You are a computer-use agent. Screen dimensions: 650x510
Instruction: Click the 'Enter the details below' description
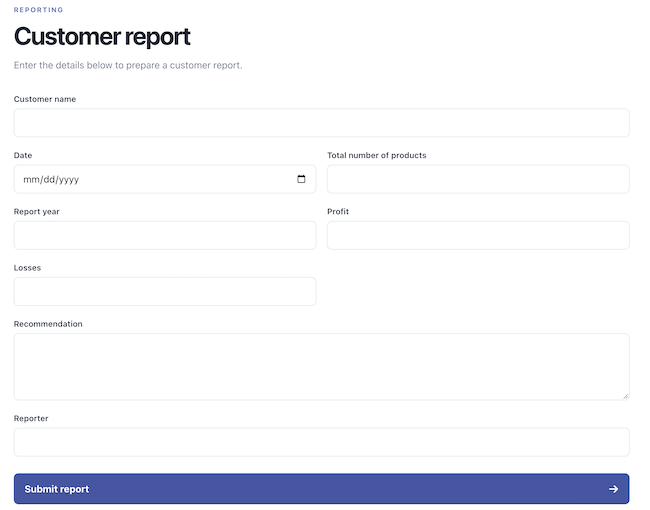[x=128, y=65]
